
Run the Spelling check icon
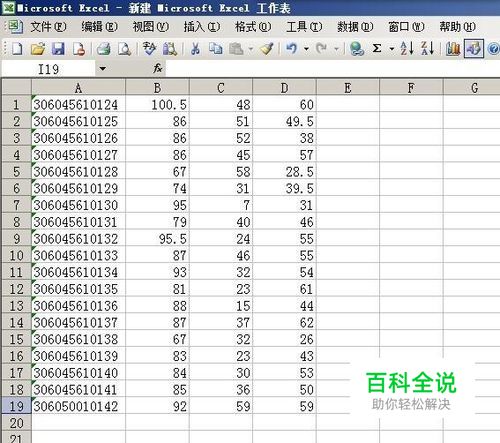click(x=149, y=49)
